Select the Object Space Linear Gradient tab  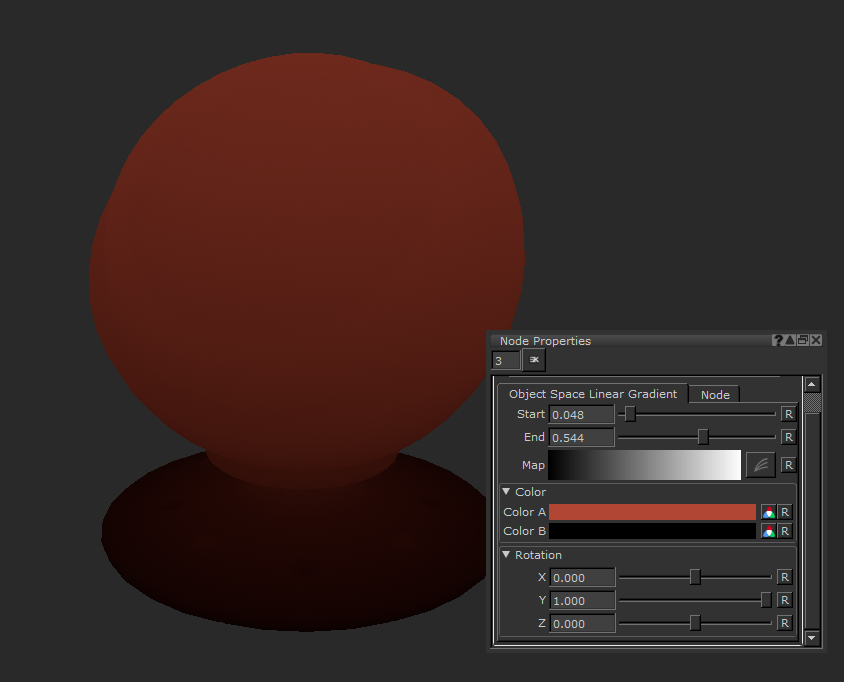click(x=593, y=394)
